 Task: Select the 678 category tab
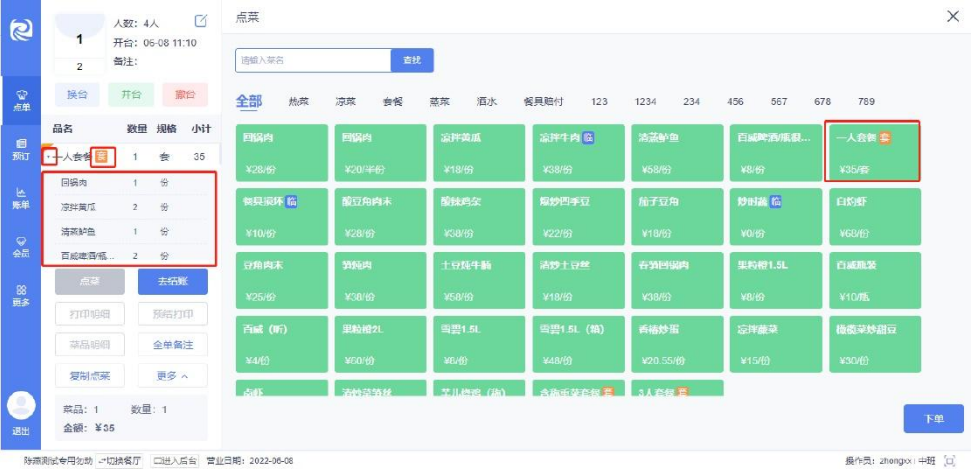(823, 102)
